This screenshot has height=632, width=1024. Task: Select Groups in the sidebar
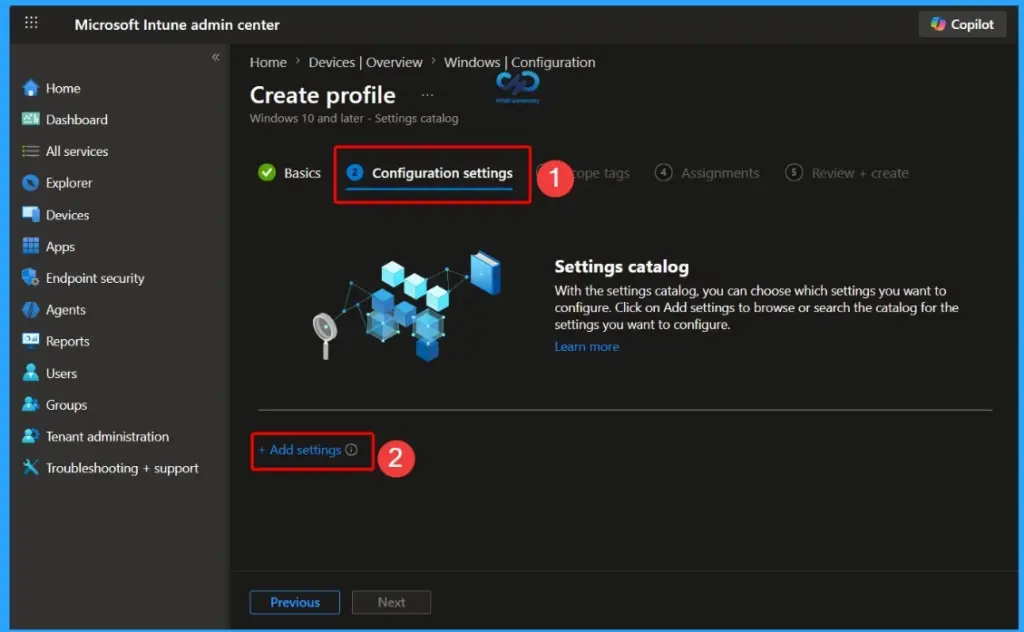pos(66,405)
